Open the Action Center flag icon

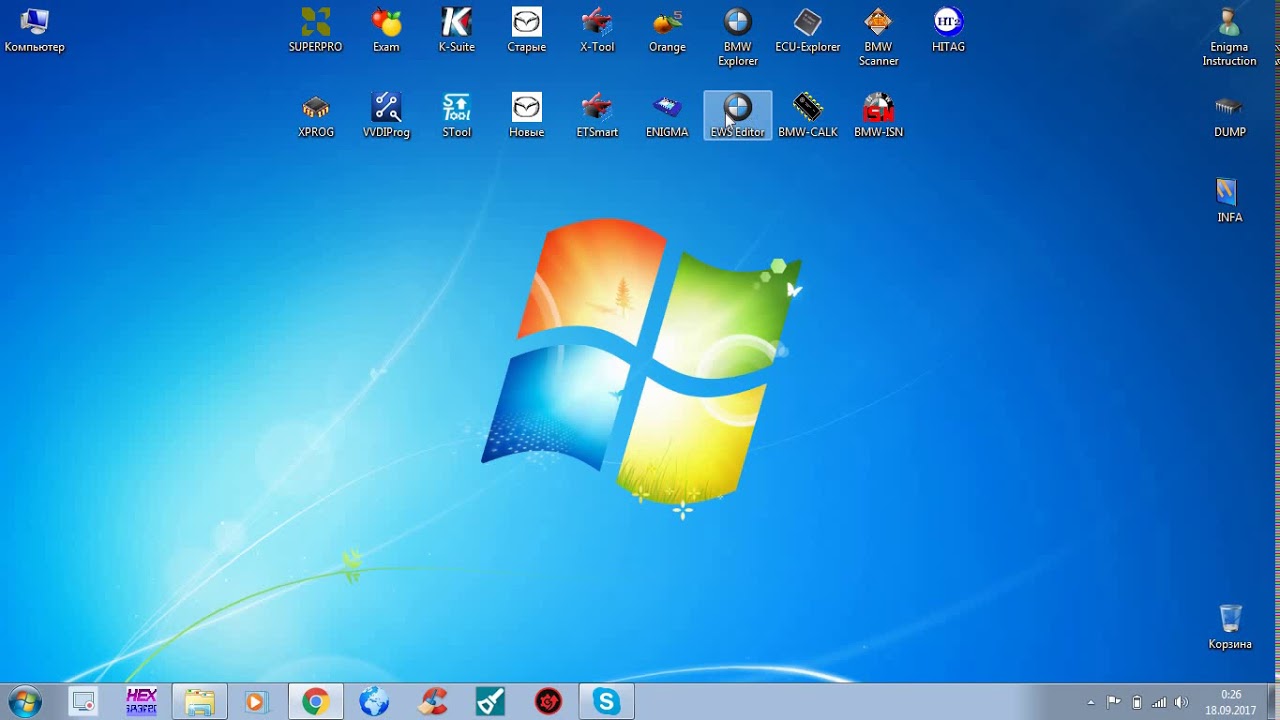tap(1114, 702)
